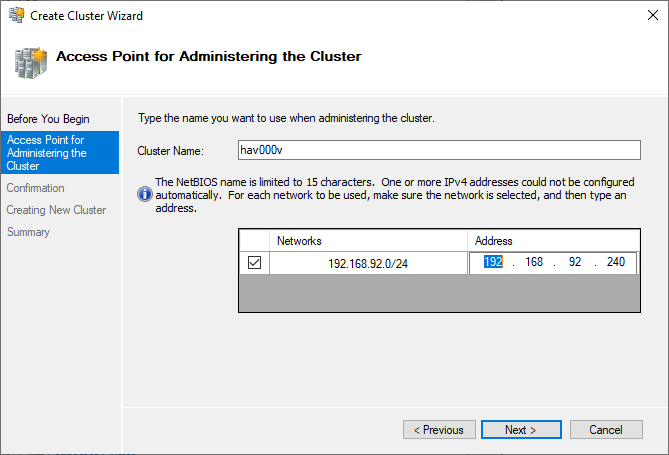Click the Create Cluster Wizard title bar icon

click(x=14, y=15)
